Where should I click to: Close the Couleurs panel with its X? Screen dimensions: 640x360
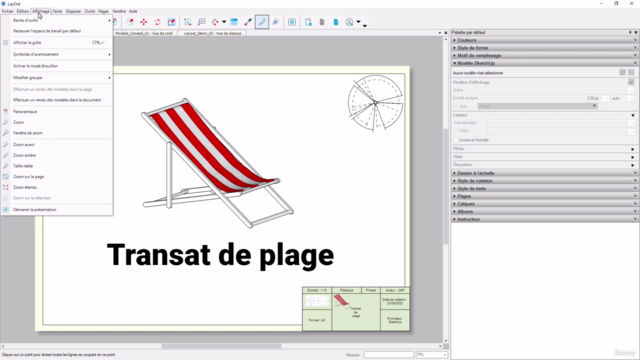pos(635,40)
